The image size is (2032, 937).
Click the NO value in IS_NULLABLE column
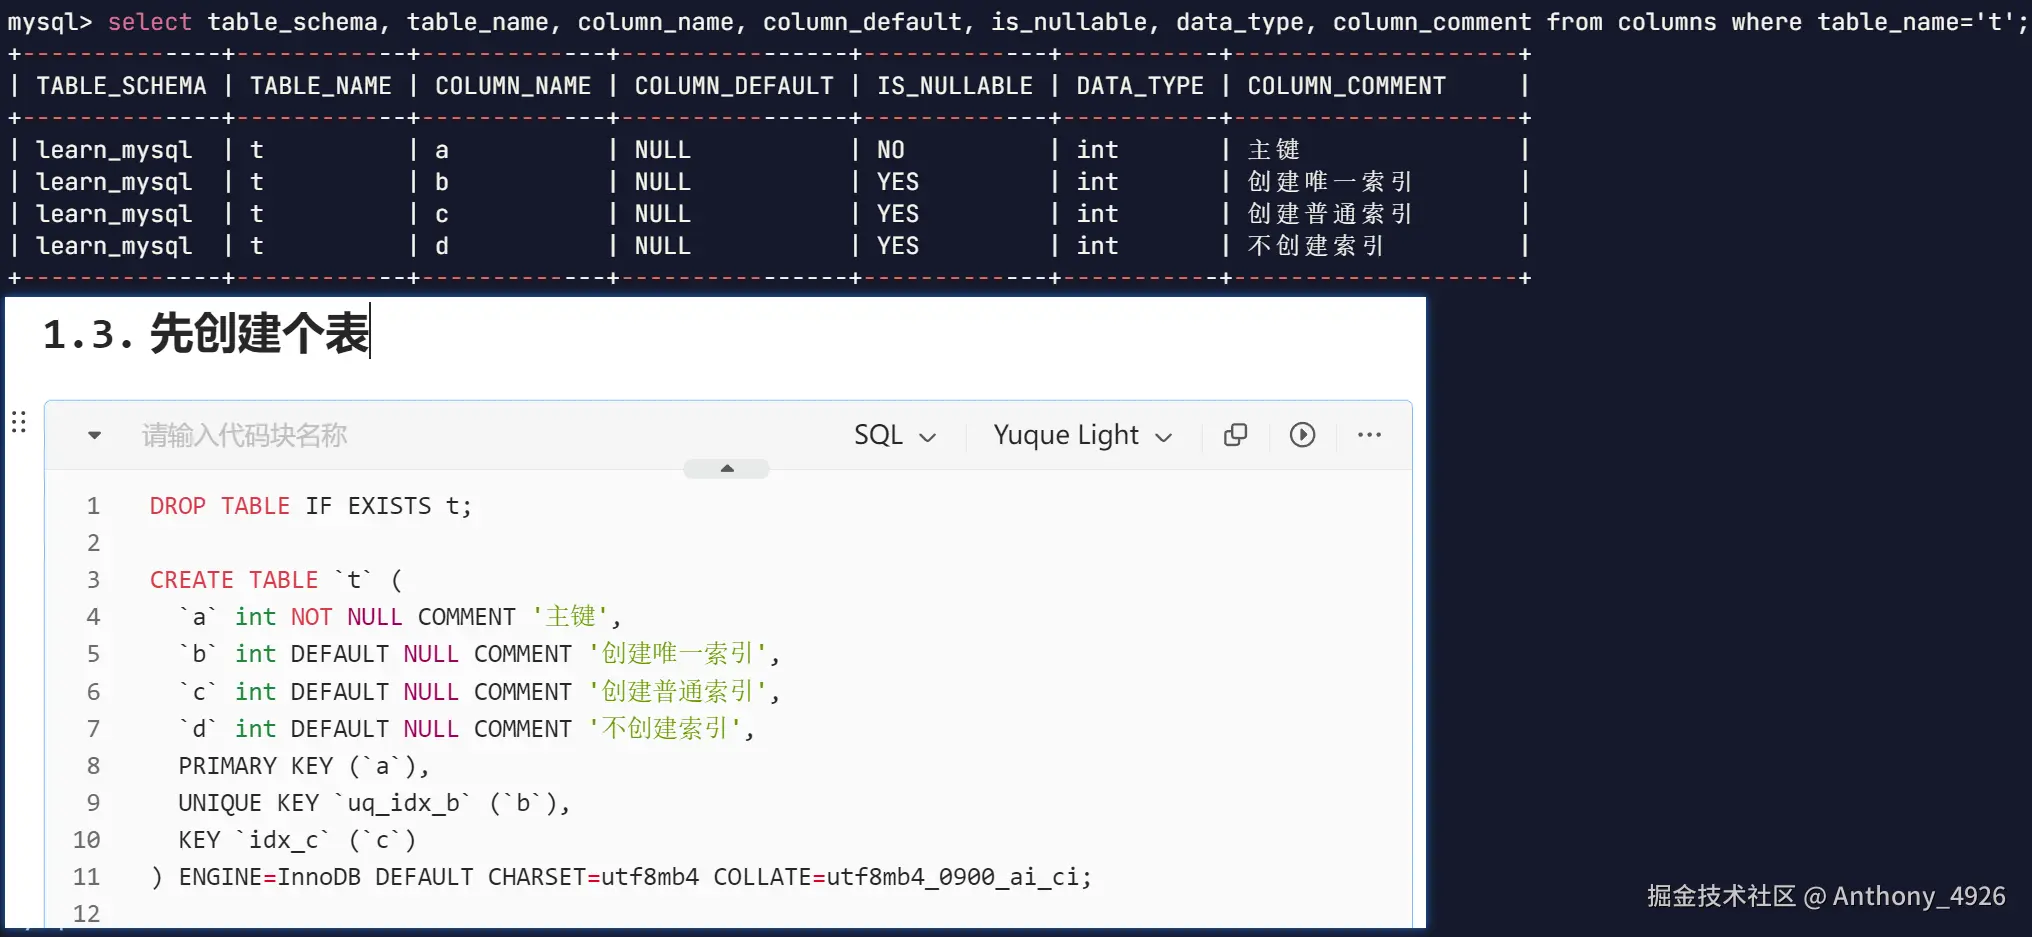(891, 150)
